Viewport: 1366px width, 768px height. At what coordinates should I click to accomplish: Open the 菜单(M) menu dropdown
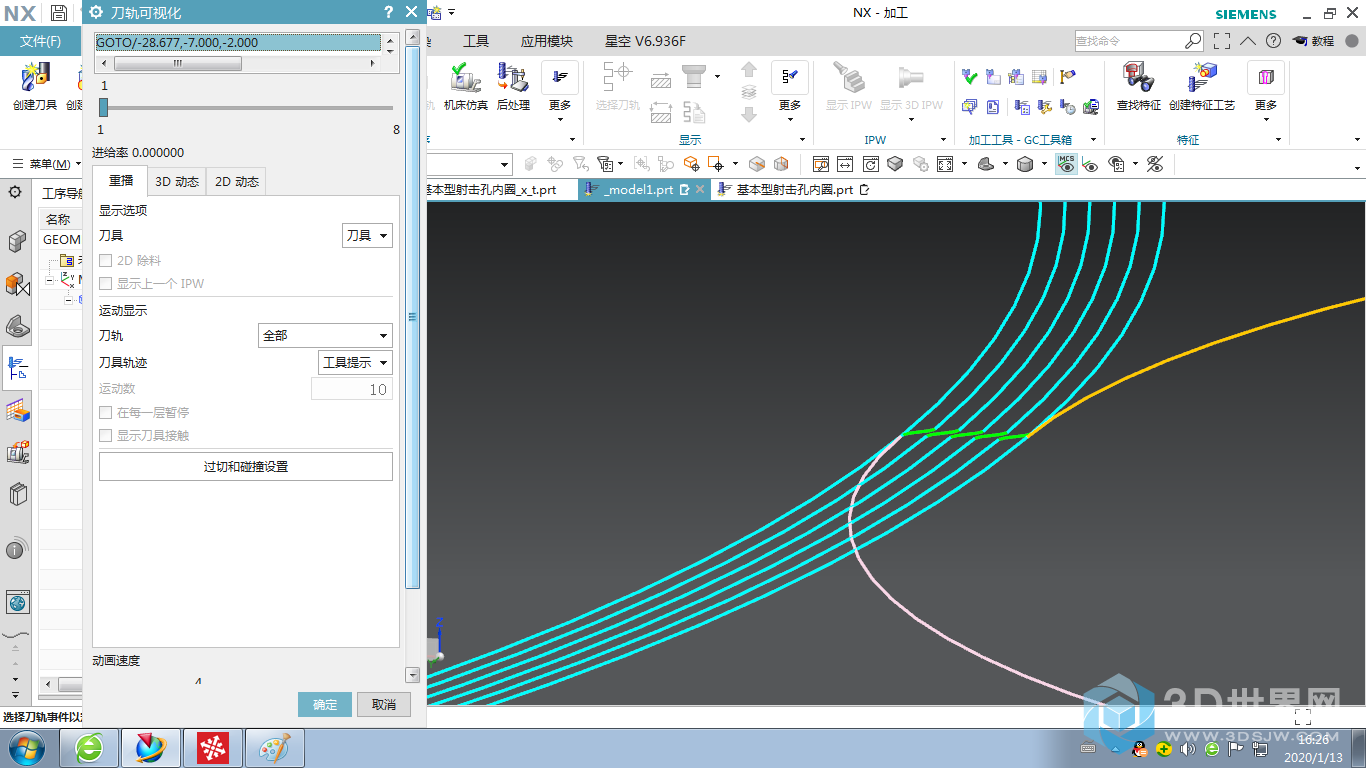tap(47, 164)
